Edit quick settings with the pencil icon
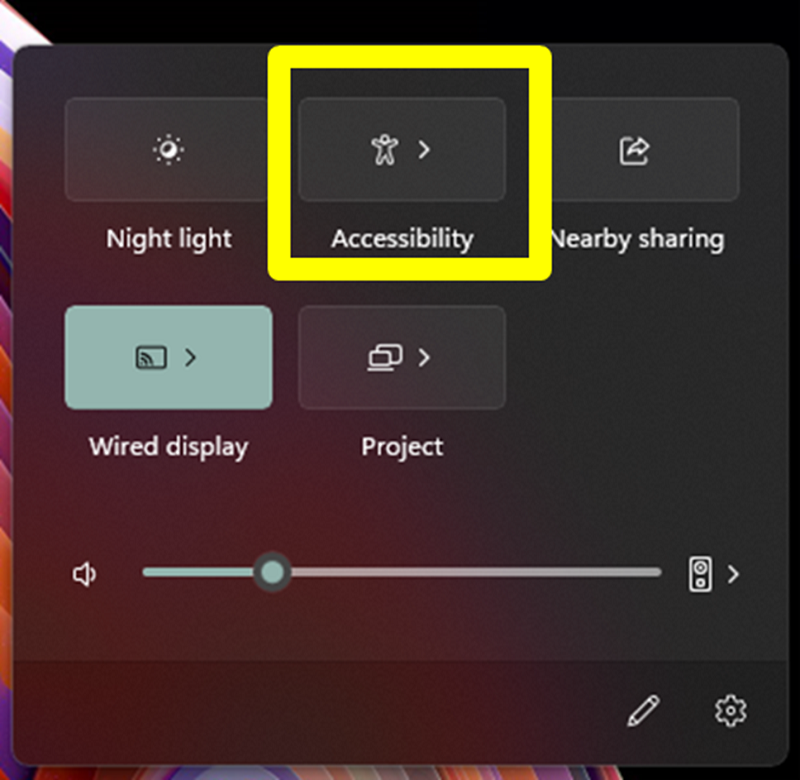The height and width of the screenshot is (780, 800). click(x=643, y=710)
